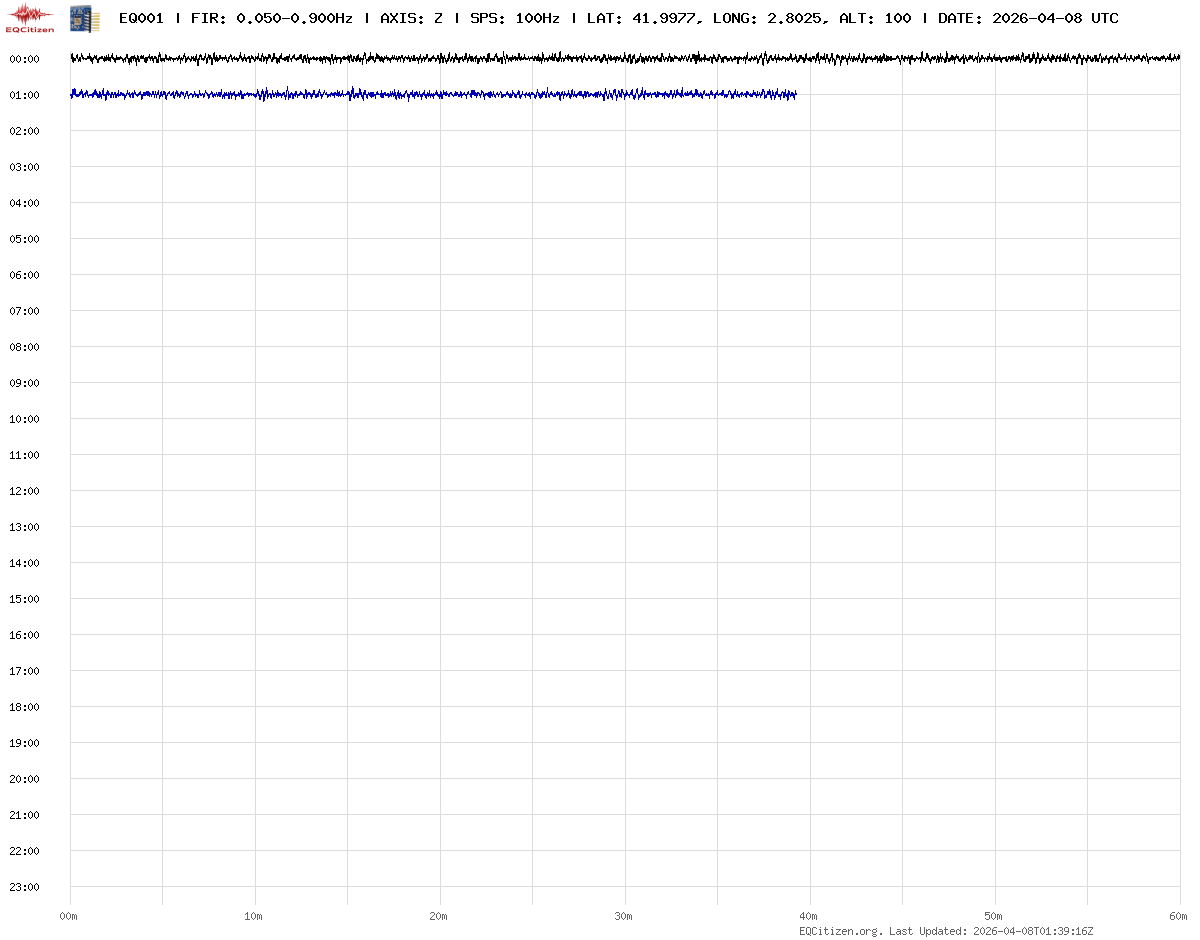
Task: Click the FIR 0.050-0.900Hz filter text
Action: [271, 18]
